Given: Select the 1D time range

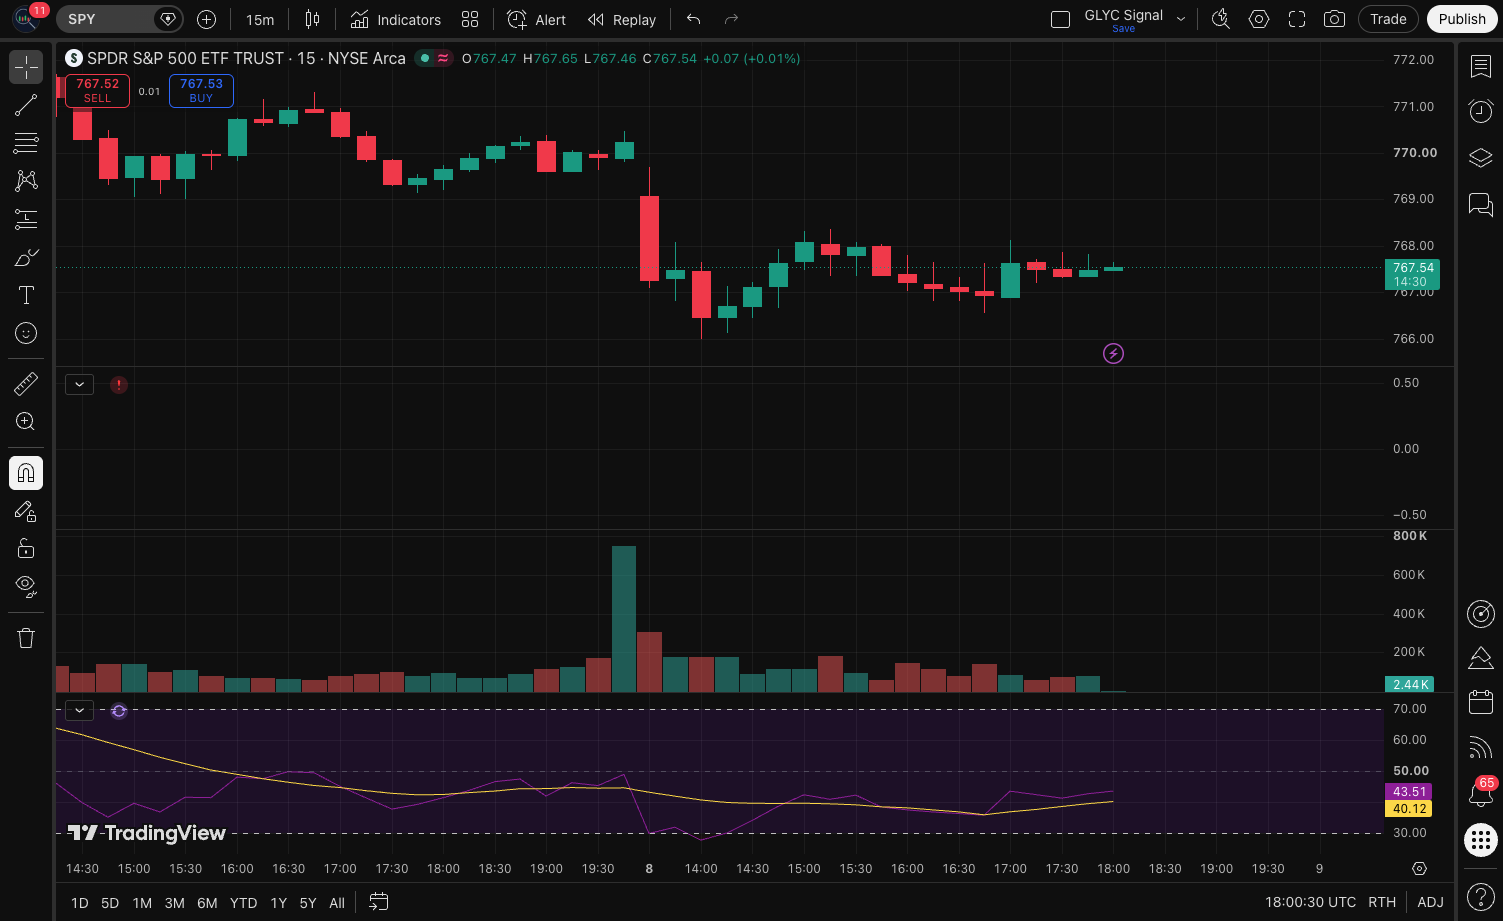Looking at the screenshot, I should pos(80,903).
